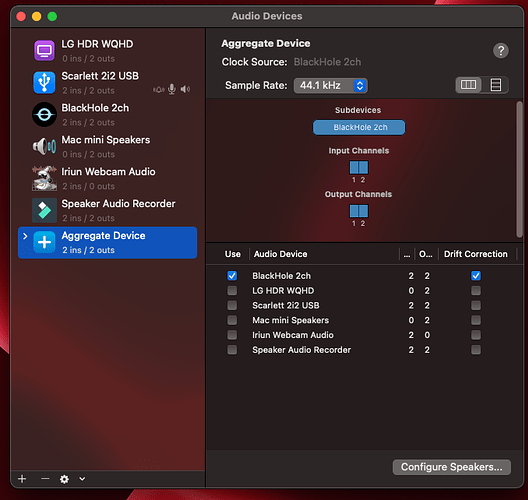
Task: Click the LG HDR WQHD display icon
Action: [44, 51]
